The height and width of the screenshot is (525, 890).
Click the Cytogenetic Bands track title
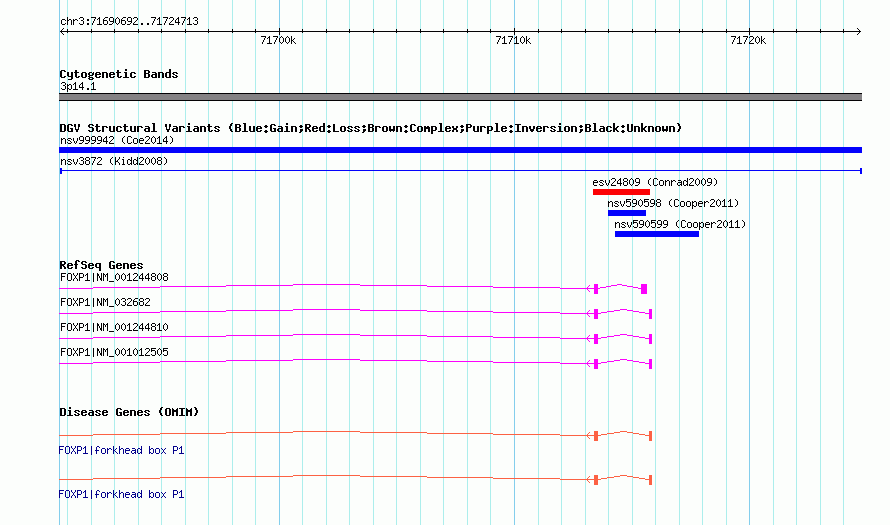119,74
